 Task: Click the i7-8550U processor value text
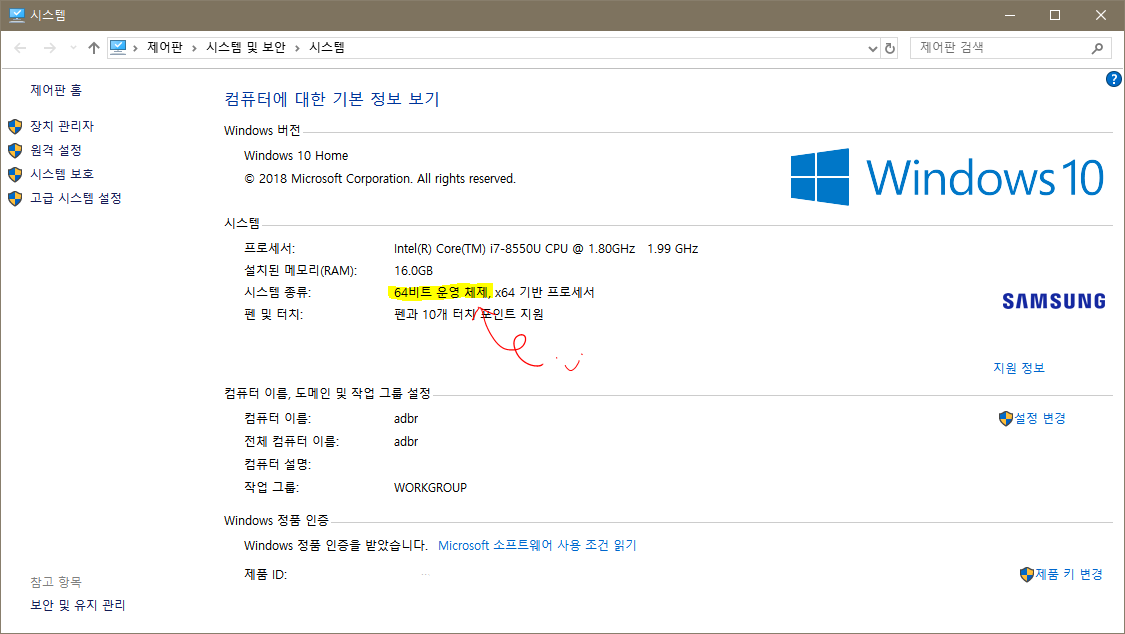[546, 249]
